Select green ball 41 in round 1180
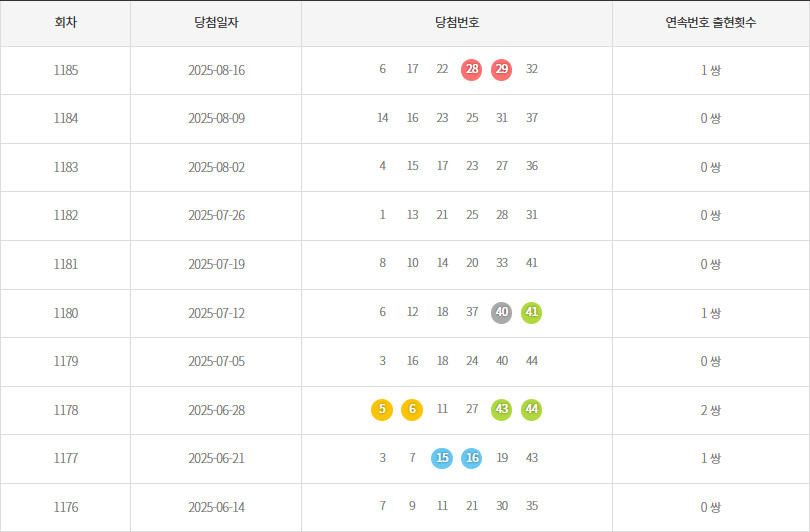Screen dimensions: 810x532 pos(532,312)
